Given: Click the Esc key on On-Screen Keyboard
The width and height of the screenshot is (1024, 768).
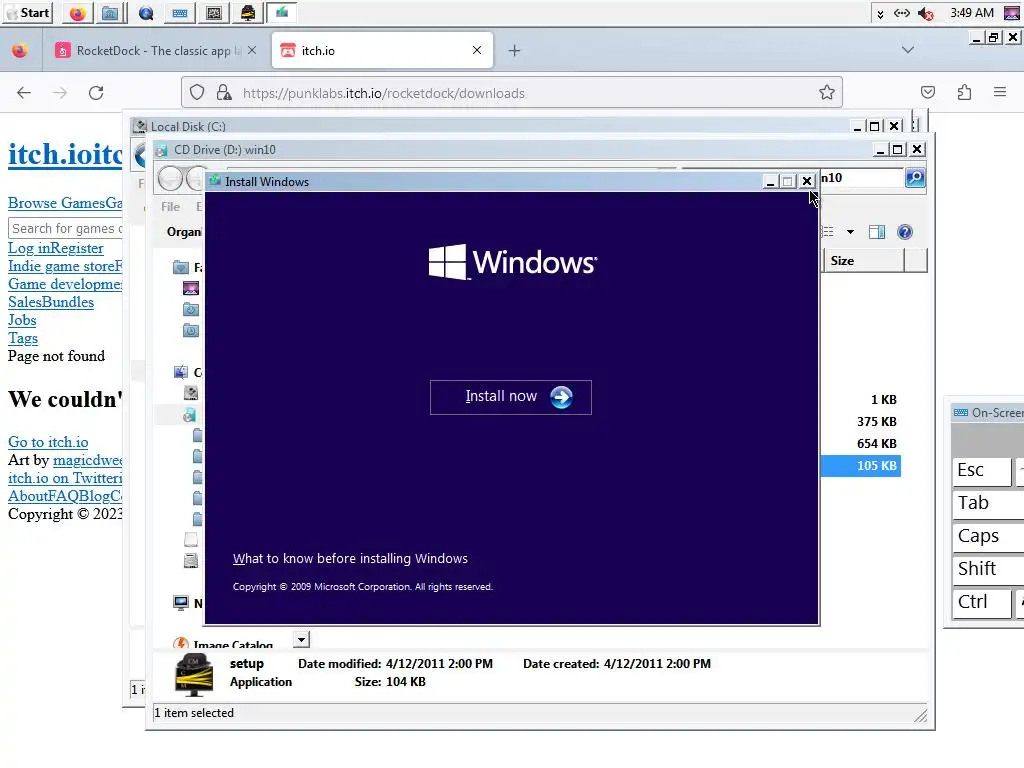Looking at the screenshot, I should [x=982, y=470].
